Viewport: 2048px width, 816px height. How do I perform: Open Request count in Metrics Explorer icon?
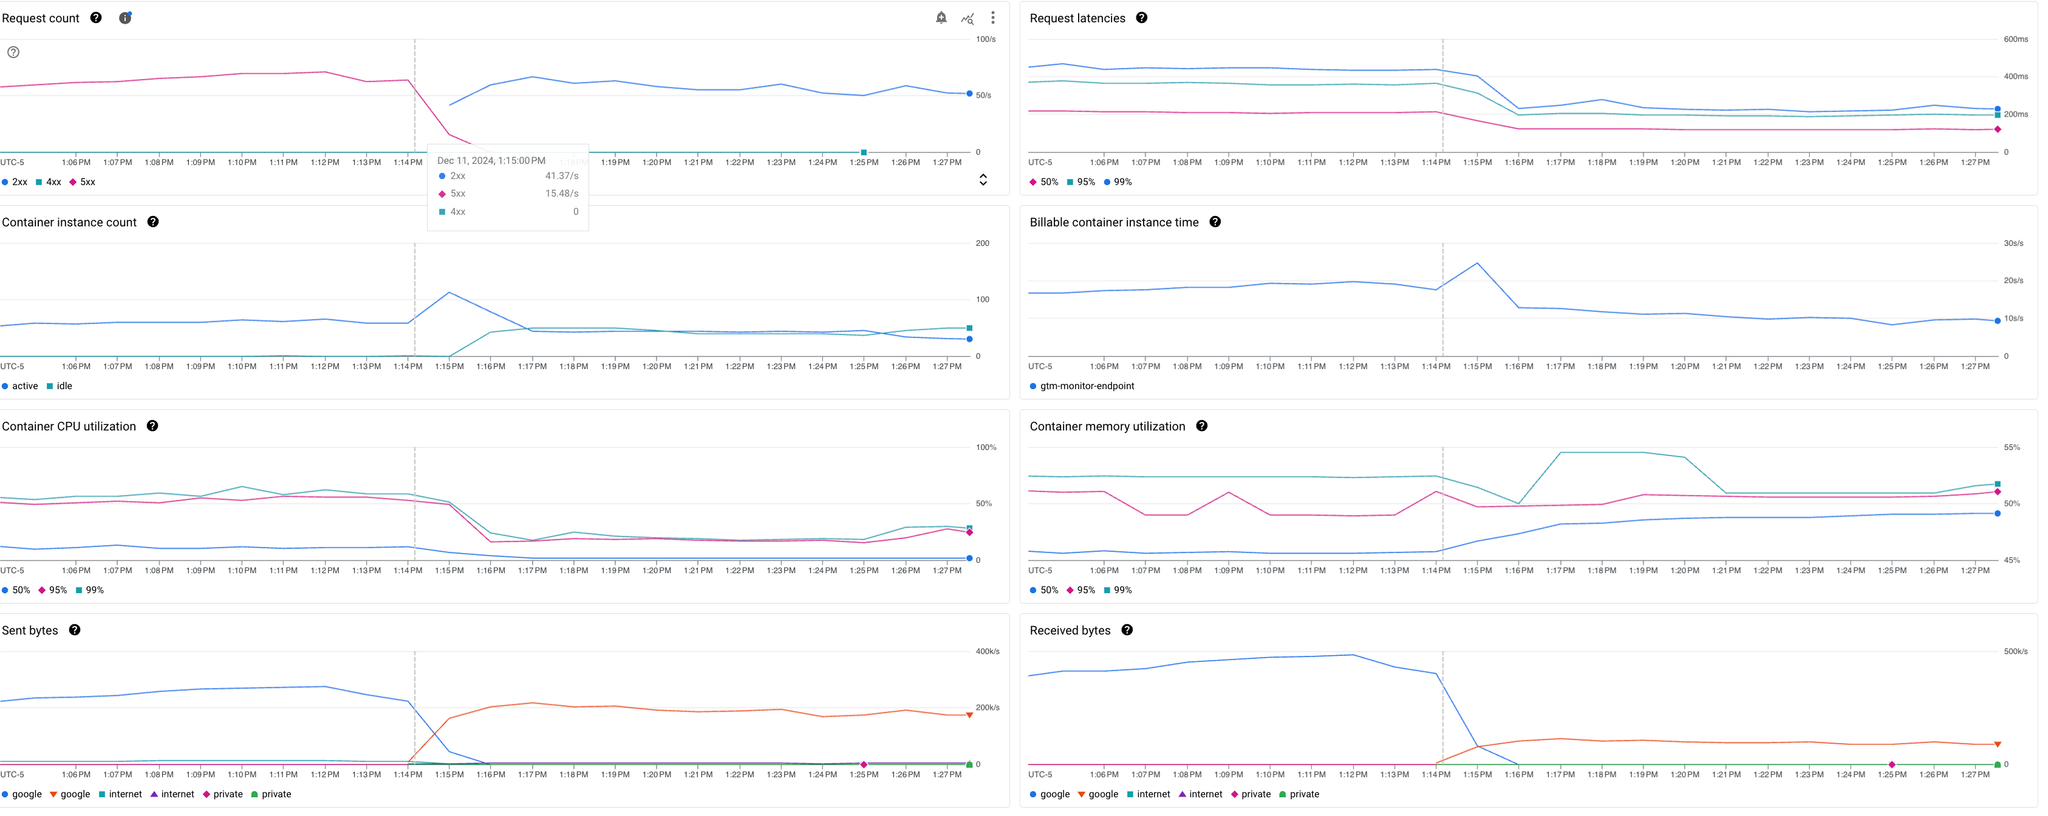(967, 18)
